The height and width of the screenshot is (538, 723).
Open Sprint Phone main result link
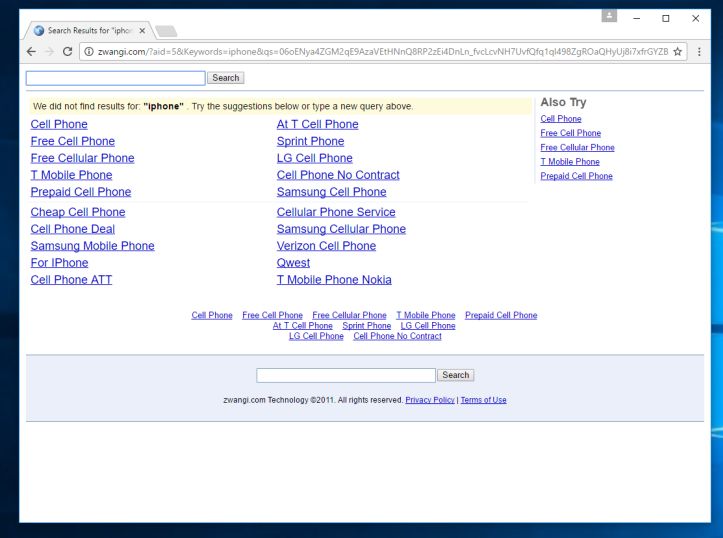(x=310, y=141)
